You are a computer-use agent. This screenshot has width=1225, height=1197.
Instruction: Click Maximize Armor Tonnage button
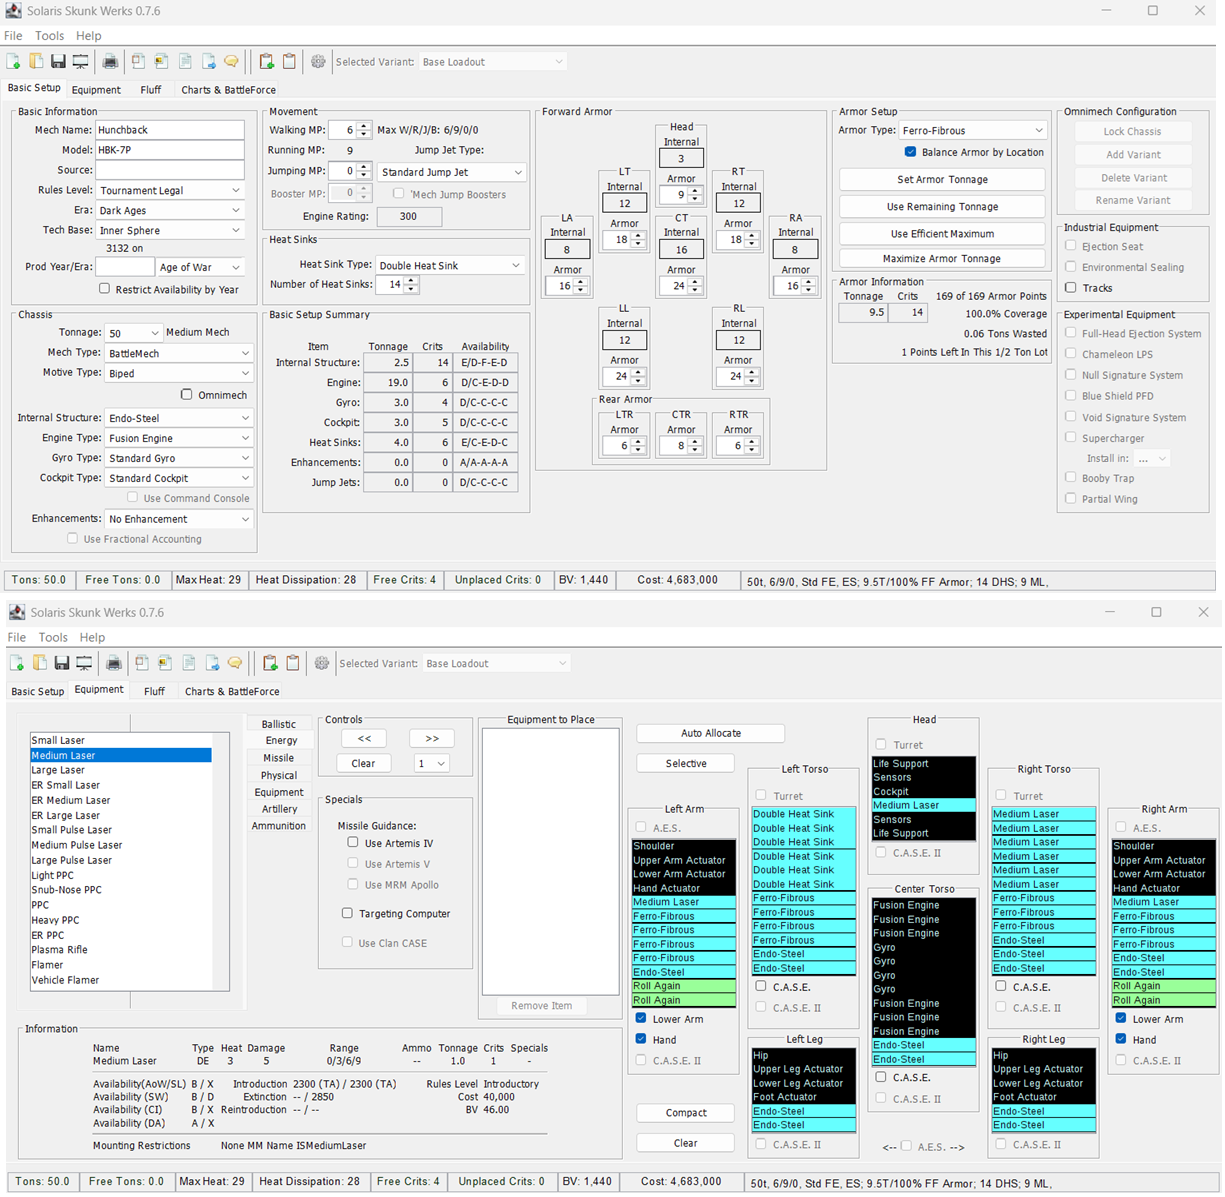(x=942, y=258)
